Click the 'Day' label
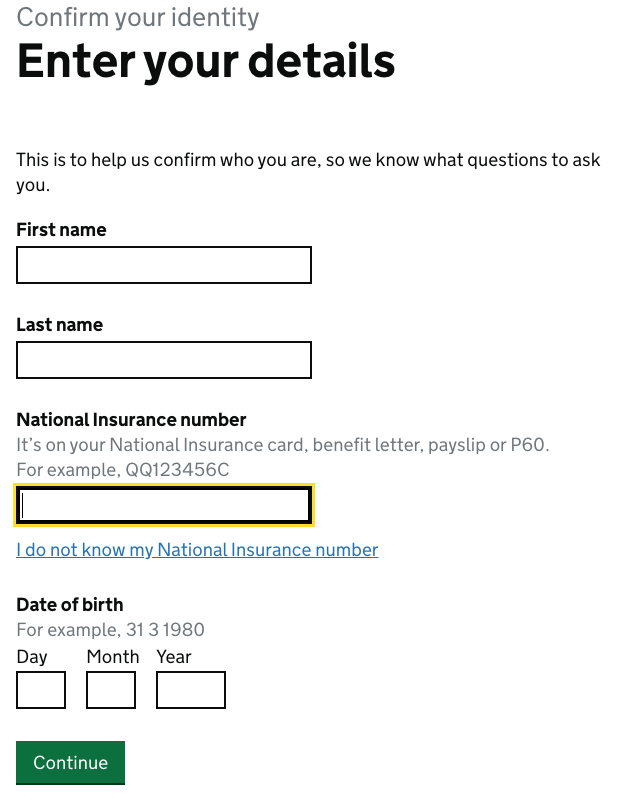Screen dimensions: 641x804 click(32, 657)
